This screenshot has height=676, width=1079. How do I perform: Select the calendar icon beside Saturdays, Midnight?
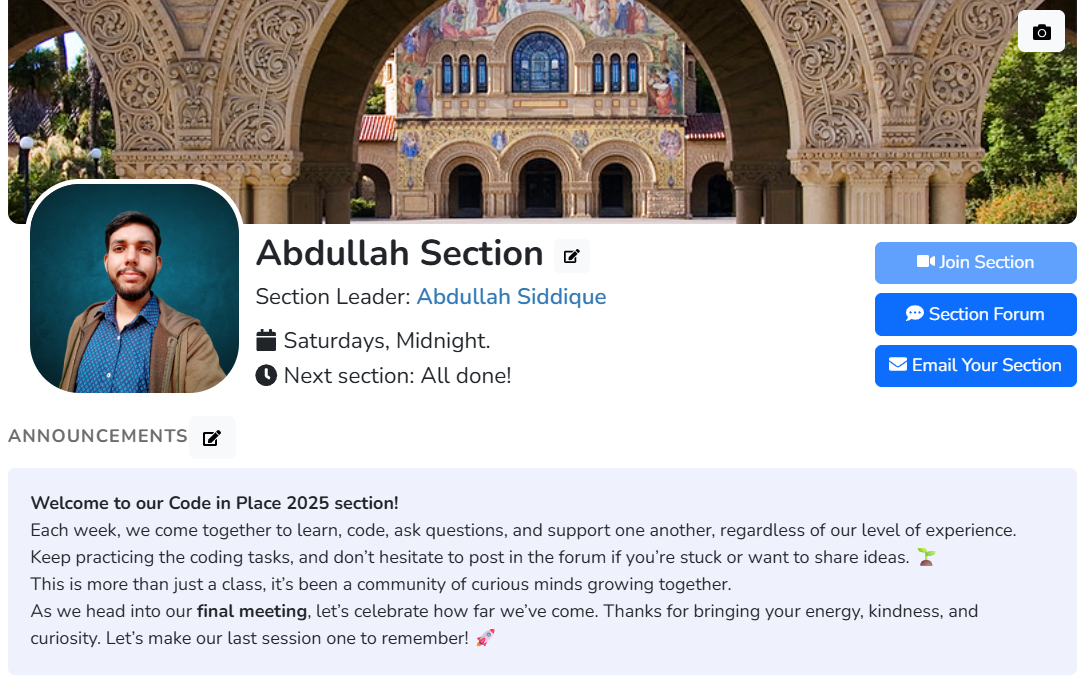pyautogui.click(x=266, y=340)
